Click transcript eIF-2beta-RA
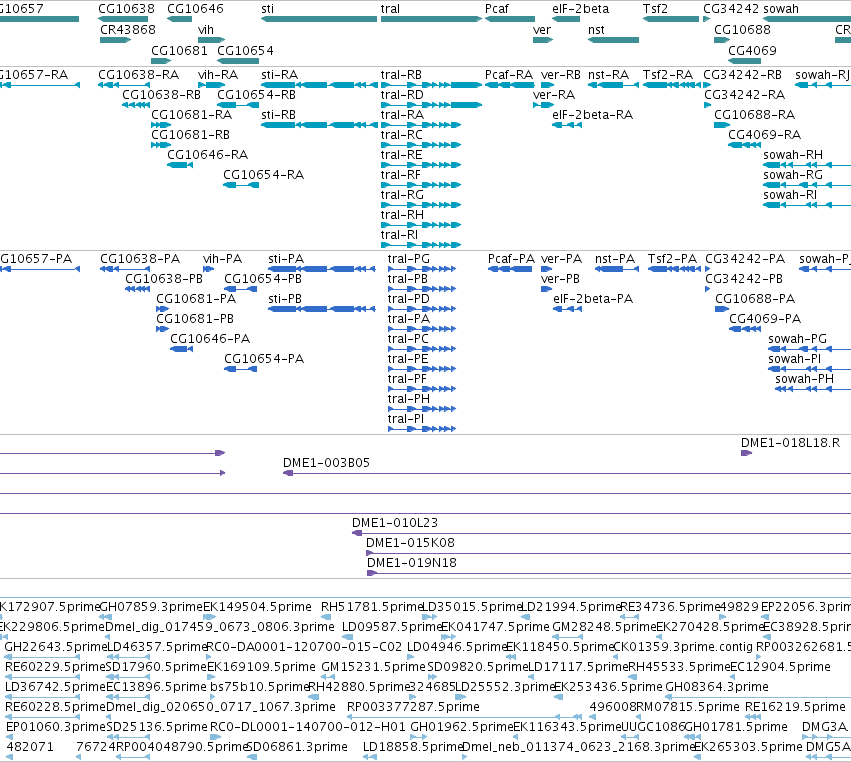This screenshot has height=762, width=851. (567, 125)
